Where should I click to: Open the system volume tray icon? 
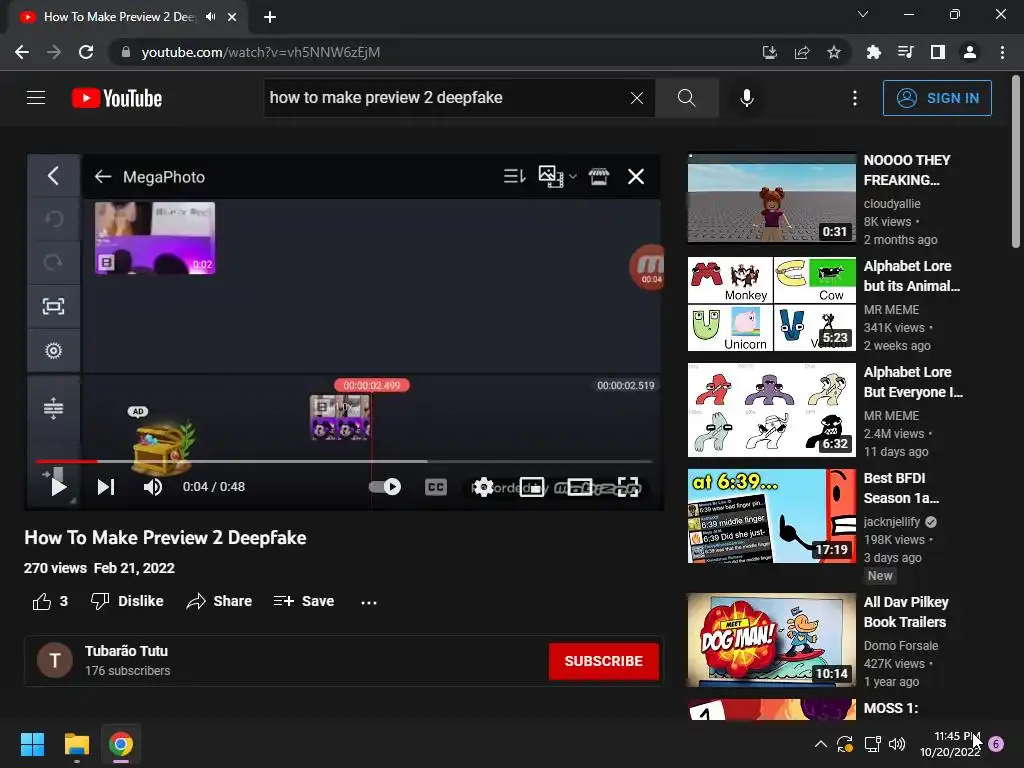[897, 744]
